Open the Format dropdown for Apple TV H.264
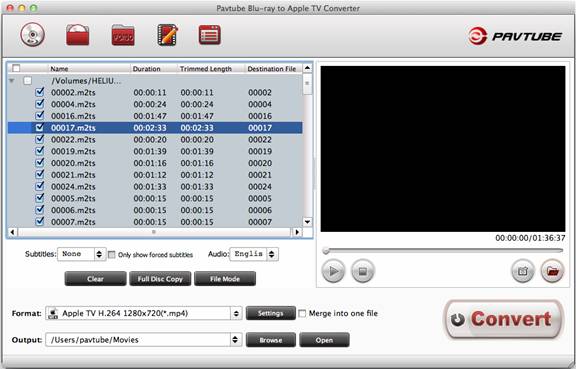576x369 pixels. (x=144, y=314)
